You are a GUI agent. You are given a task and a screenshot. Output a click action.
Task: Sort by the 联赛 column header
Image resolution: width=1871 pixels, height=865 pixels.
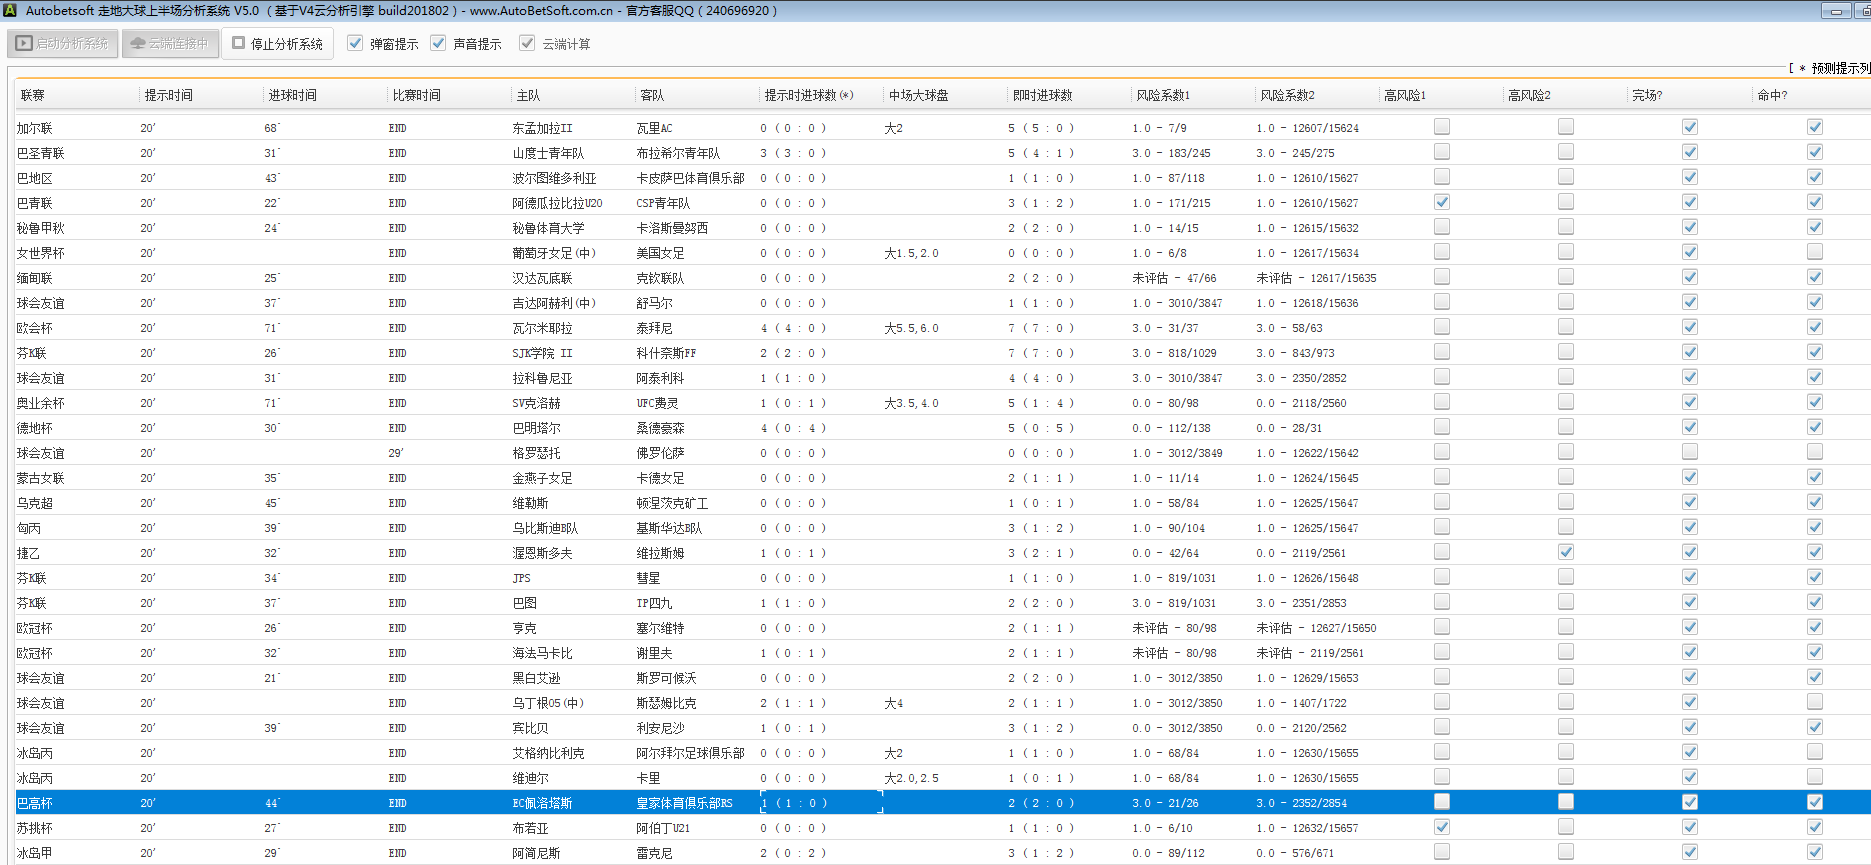coord(33,95)
